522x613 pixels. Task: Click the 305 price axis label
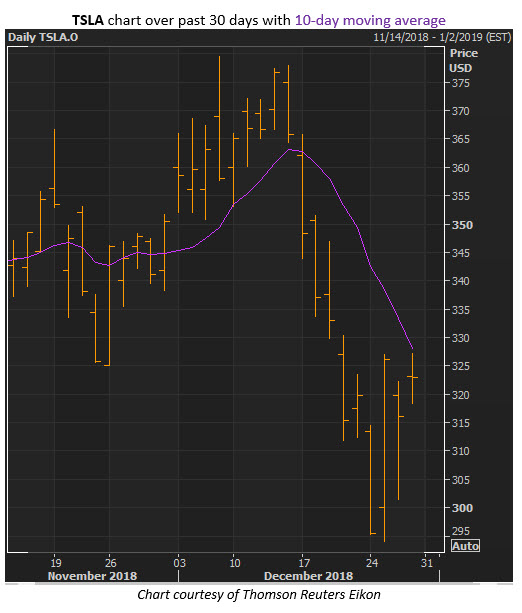[460, 480]
